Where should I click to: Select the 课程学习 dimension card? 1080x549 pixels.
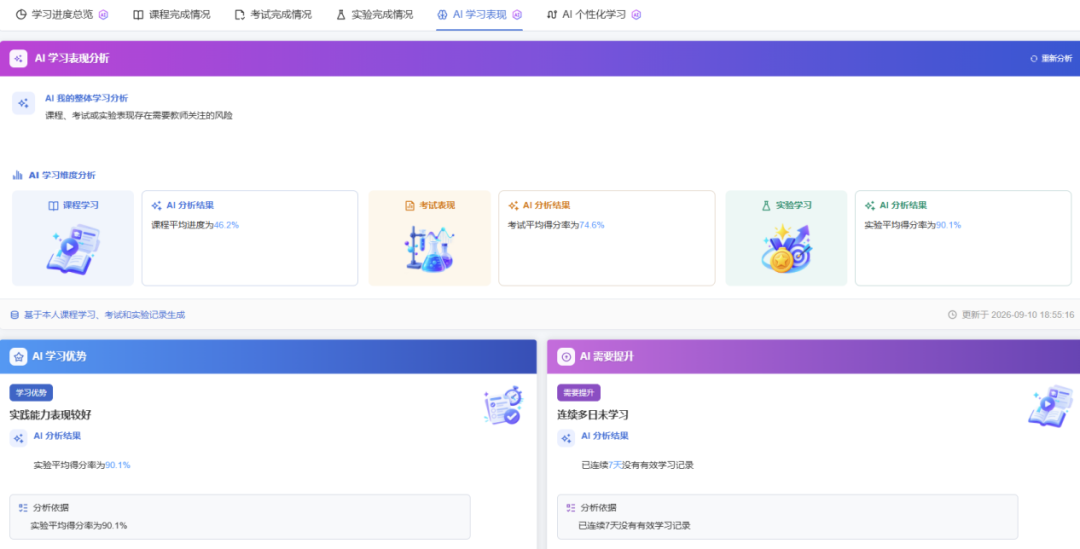coord(73,238)
